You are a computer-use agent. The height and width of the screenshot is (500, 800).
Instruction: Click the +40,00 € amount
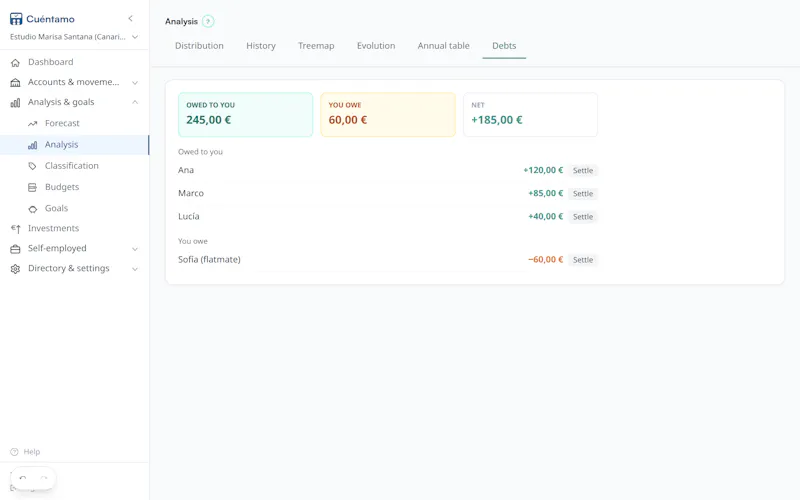(545, 216)
